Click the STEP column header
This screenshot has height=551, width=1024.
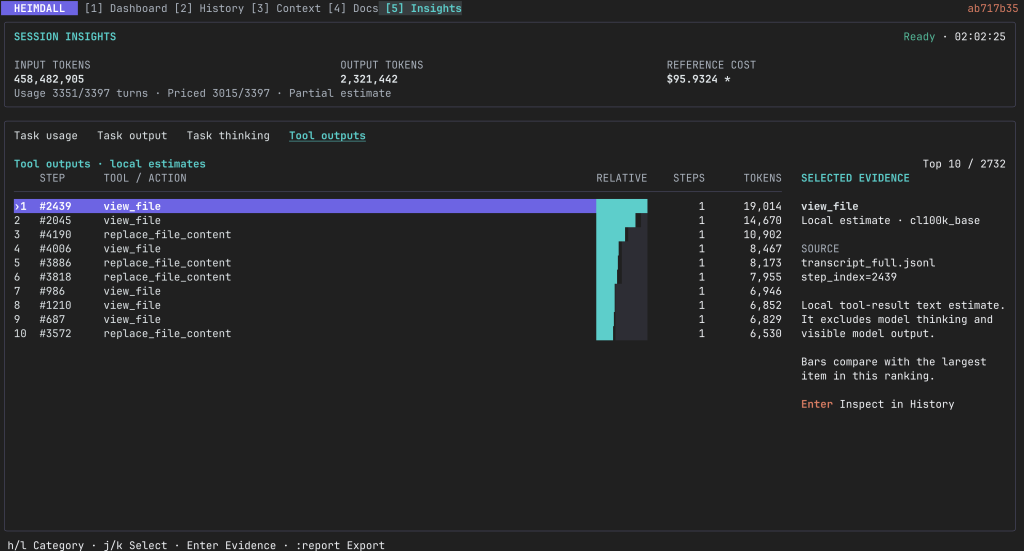[52, 178]
